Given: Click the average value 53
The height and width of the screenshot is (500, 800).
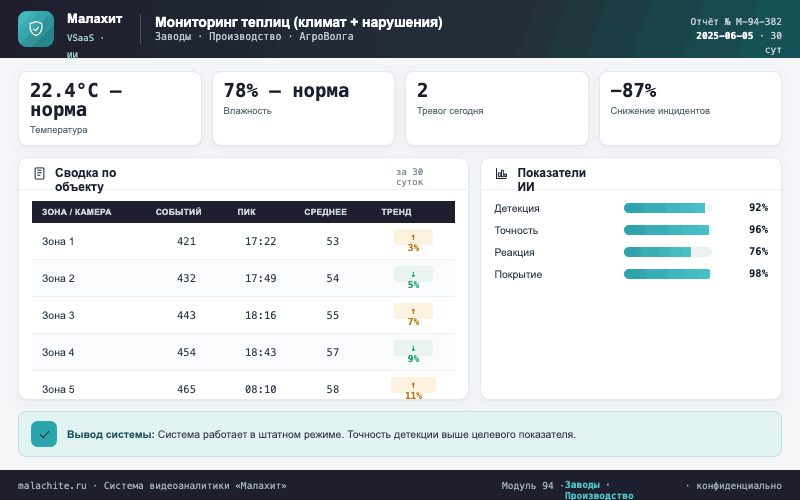Looking at the screenshot, I should click(333, 242).
